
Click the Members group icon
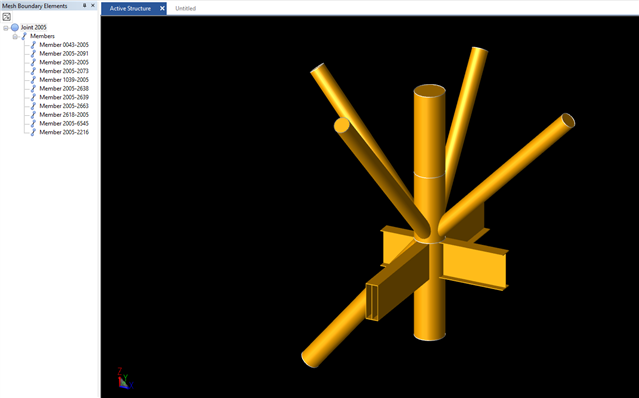tap(24, 36)
